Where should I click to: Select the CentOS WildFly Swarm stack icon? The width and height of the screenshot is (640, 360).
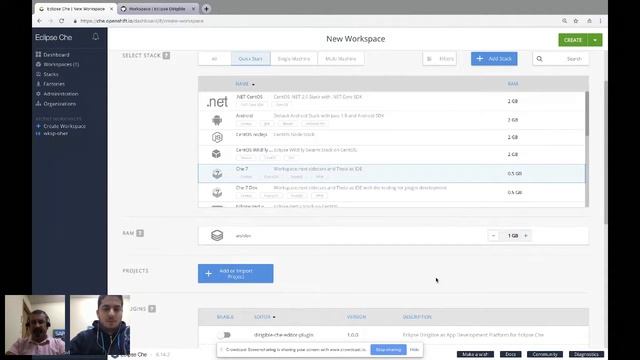click(217, 154)
